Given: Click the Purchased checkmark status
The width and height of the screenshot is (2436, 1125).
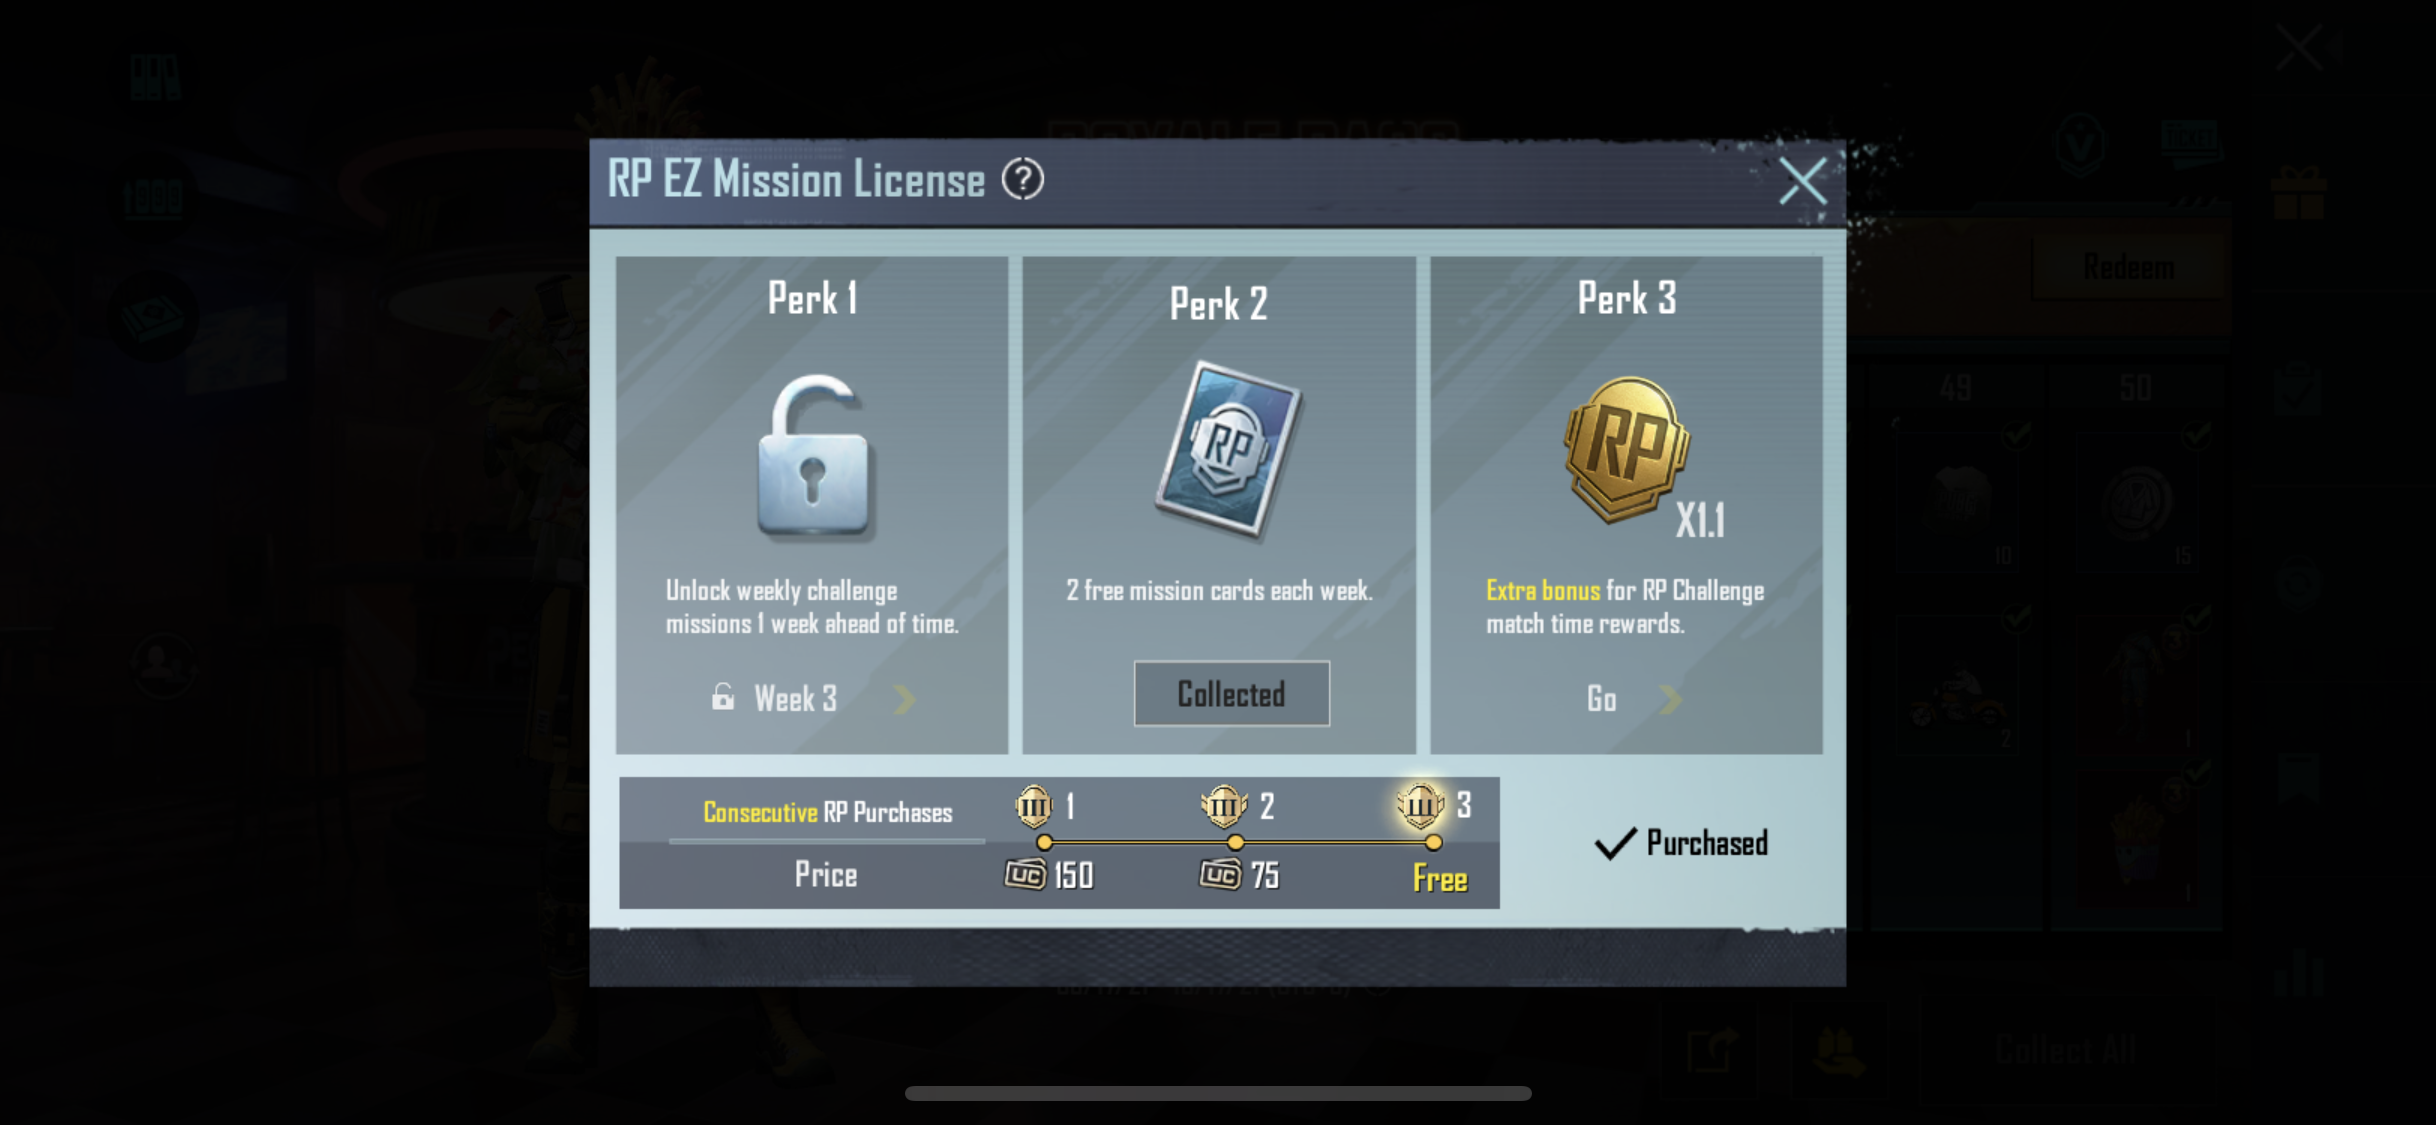Looking at the screenshot, I should [1681, 843].
